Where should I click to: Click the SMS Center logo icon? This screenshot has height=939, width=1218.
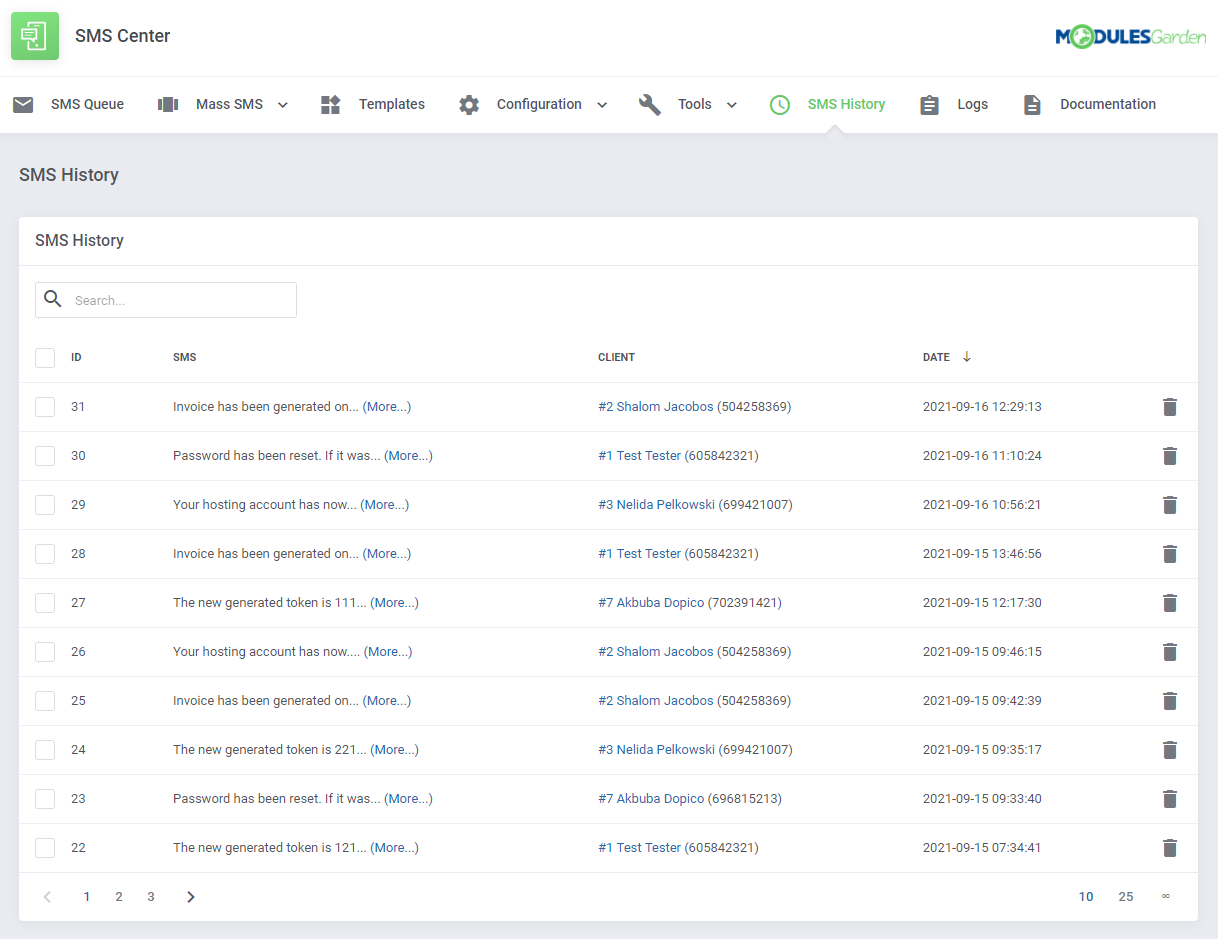click(x=35, y=35)
